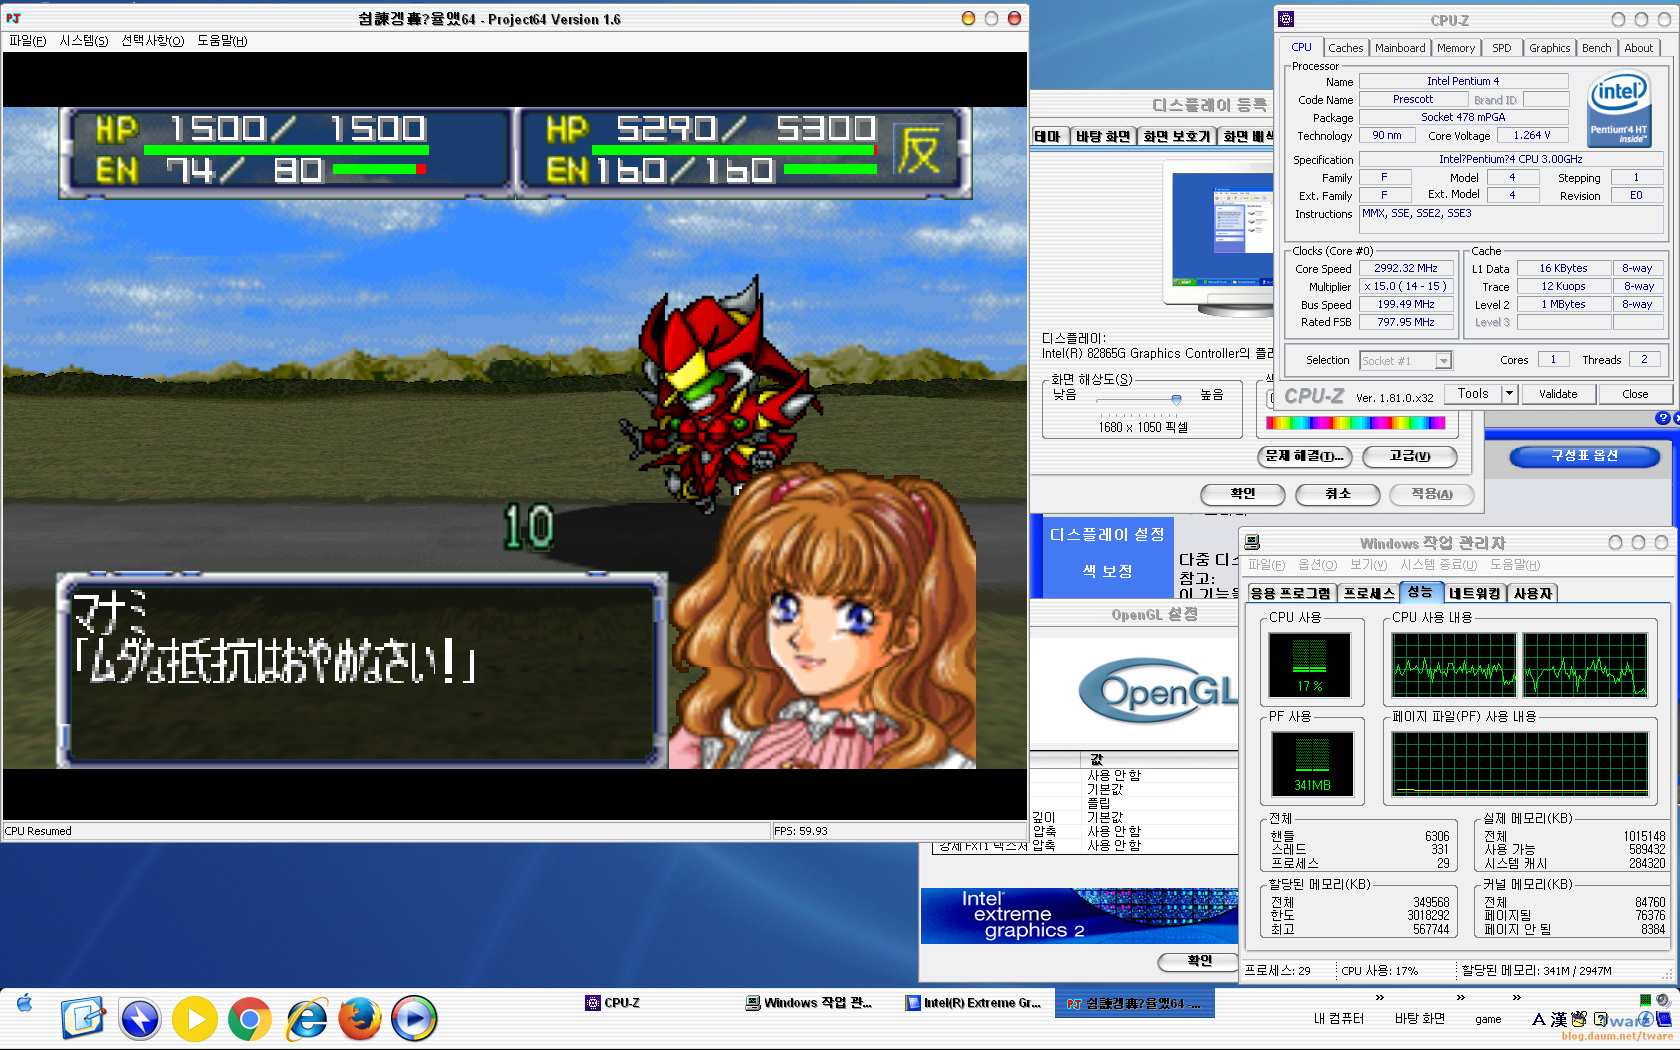
Task: Click the CPU-Z title bar icon
Action: (x=1287, y=19)
